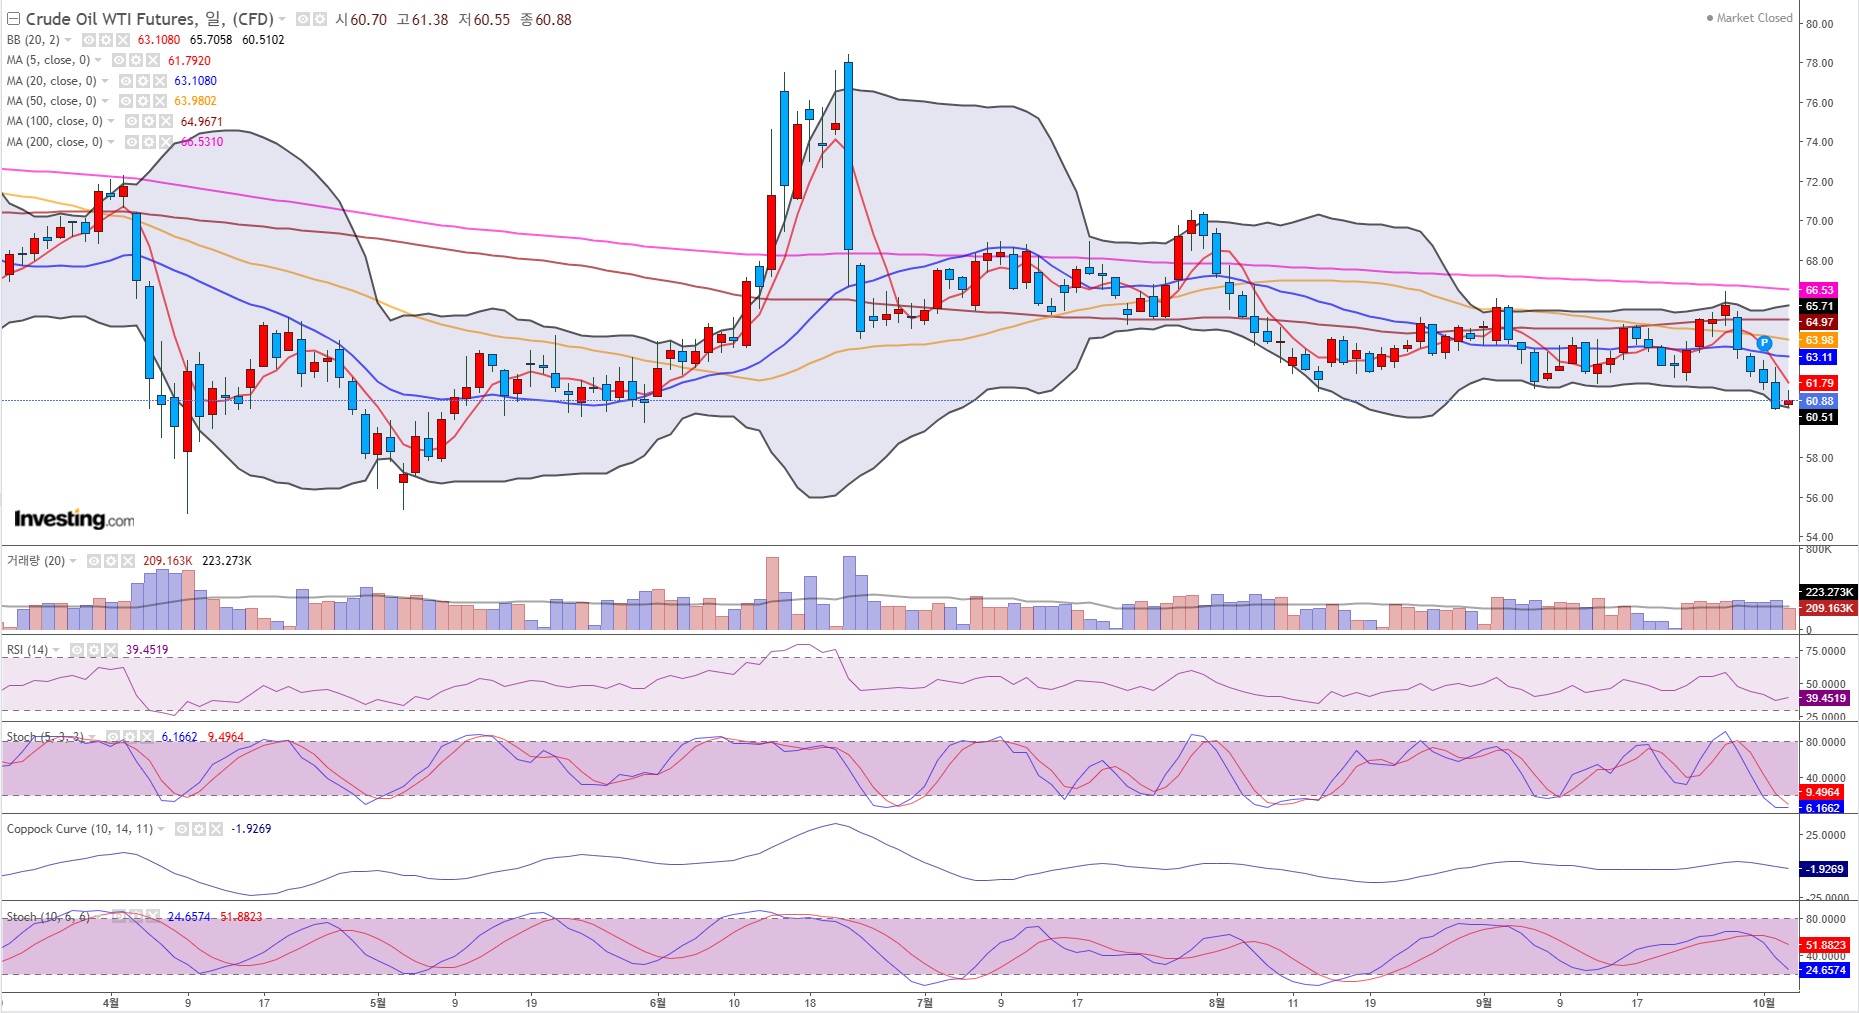Click the Market Closed status indicator
Screen dimensions: 1859x1013
(1749, 18)
